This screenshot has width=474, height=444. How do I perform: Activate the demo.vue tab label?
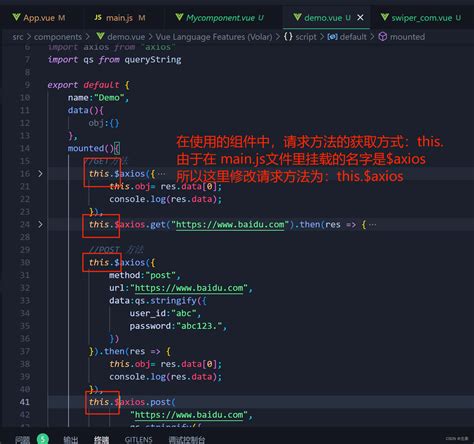coord(323,18)
